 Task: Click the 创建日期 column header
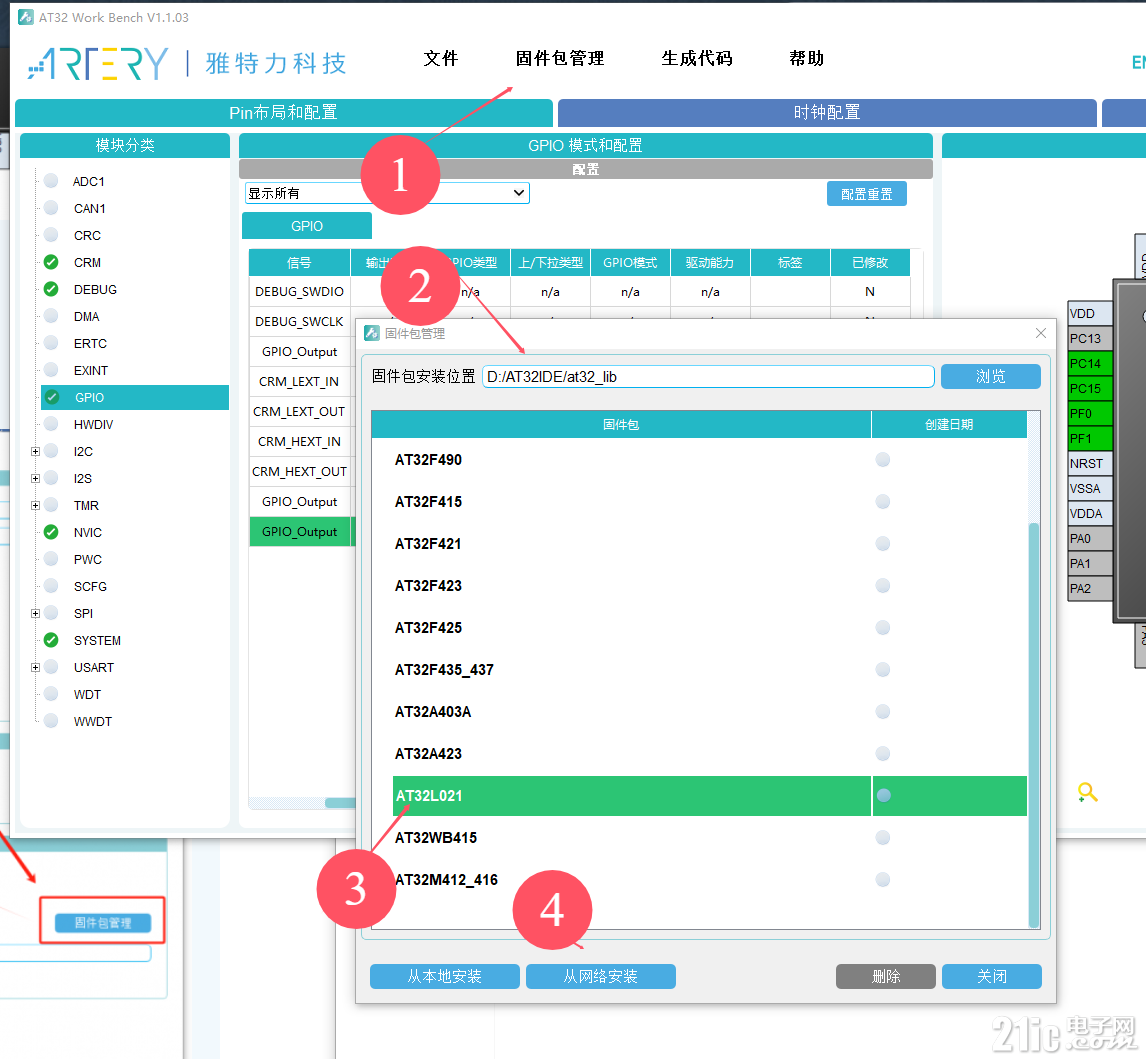tap(949, 425)
